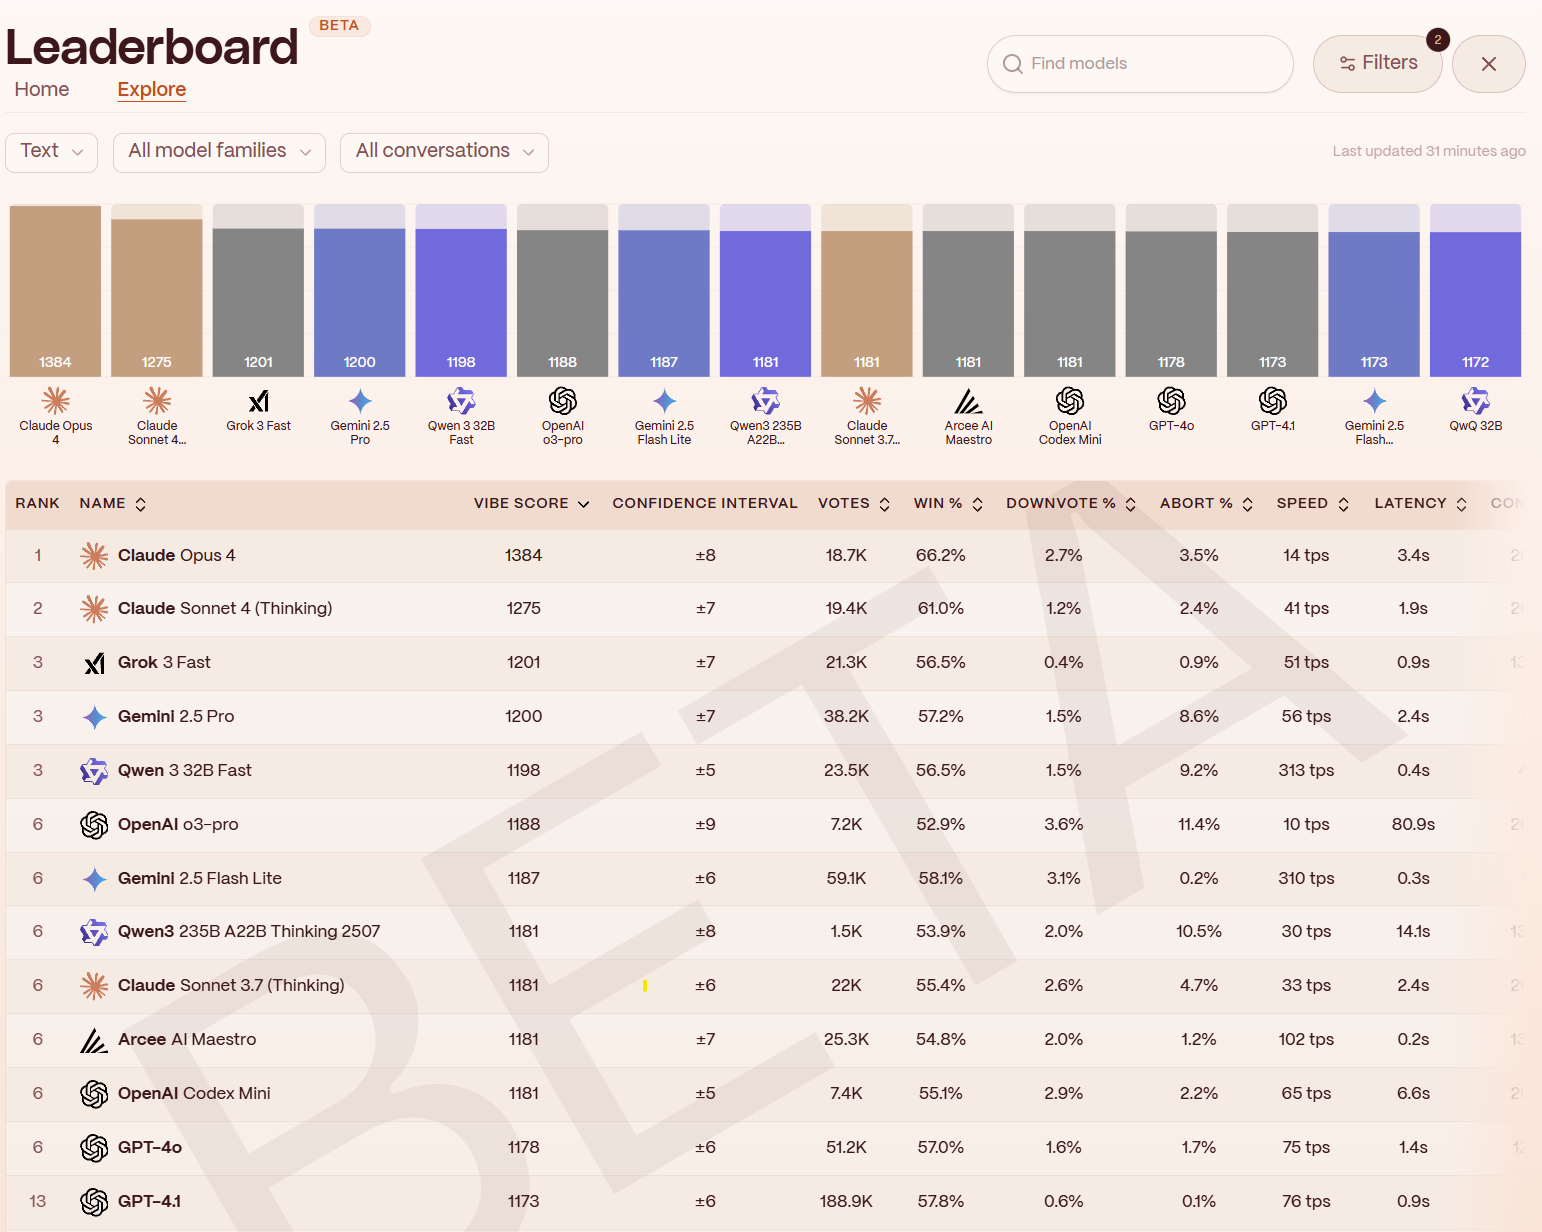Click the X close icon beside Filters
1542x1232 pixels.
1488,64
